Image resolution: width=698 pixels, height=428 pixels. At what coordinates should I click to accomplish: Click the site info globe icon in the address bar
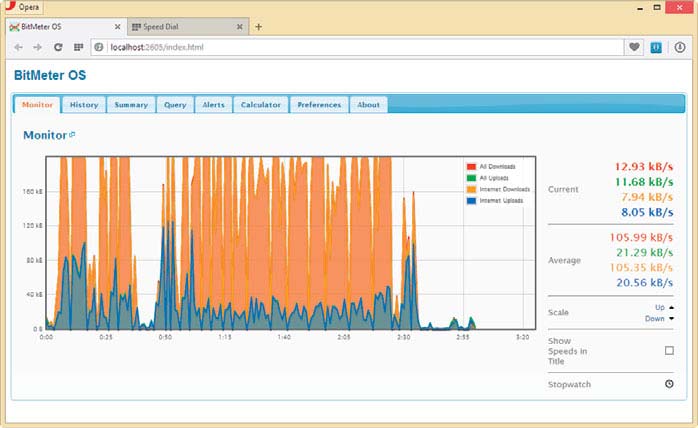pos(99,47)
